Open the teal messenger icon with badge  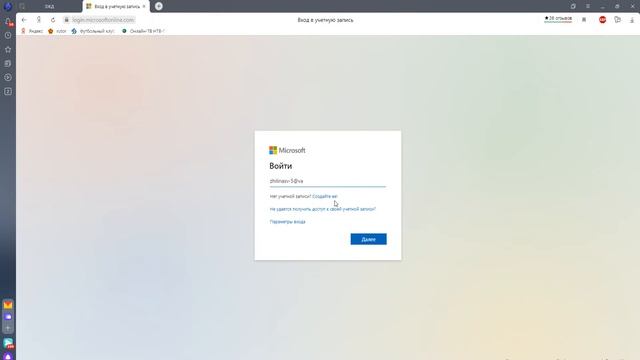point(8,343)
